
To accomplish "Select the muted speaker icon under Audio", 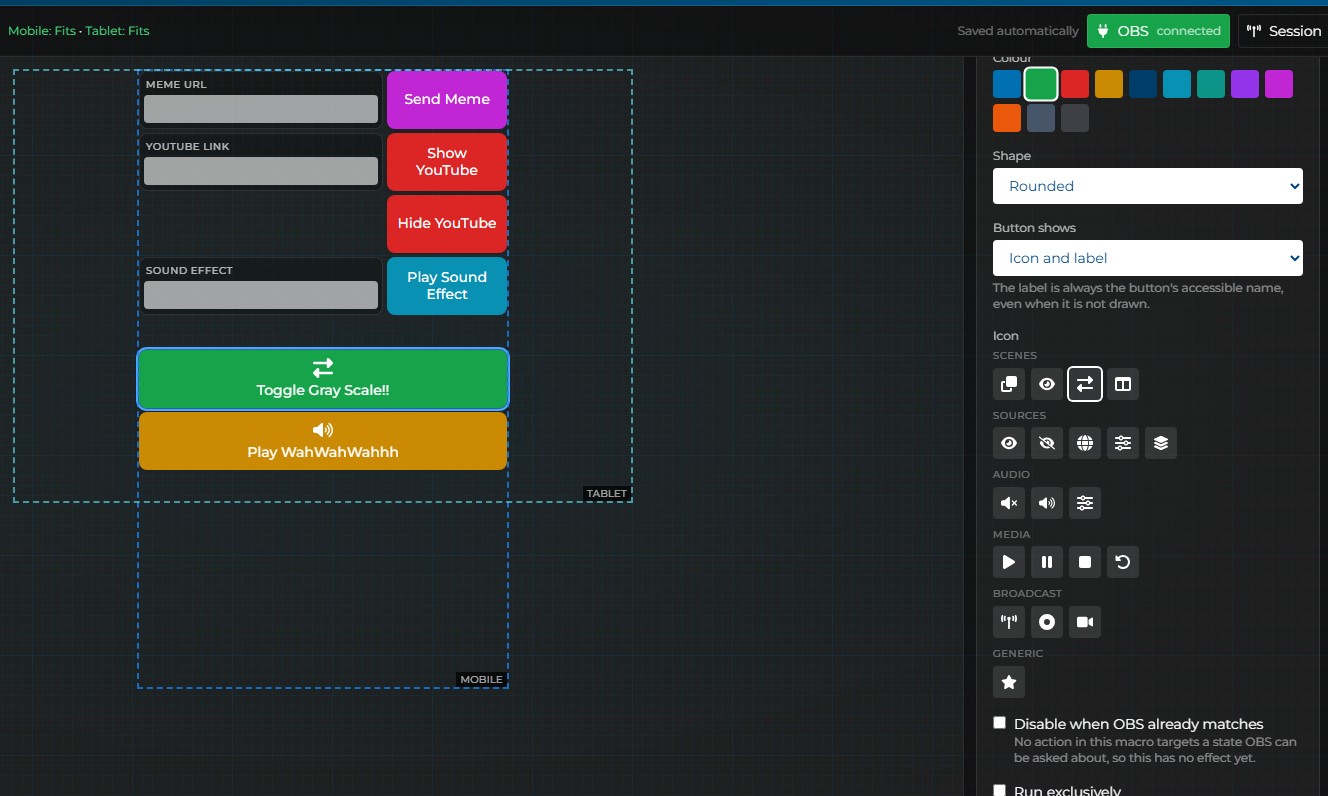I will (1009, 503).
